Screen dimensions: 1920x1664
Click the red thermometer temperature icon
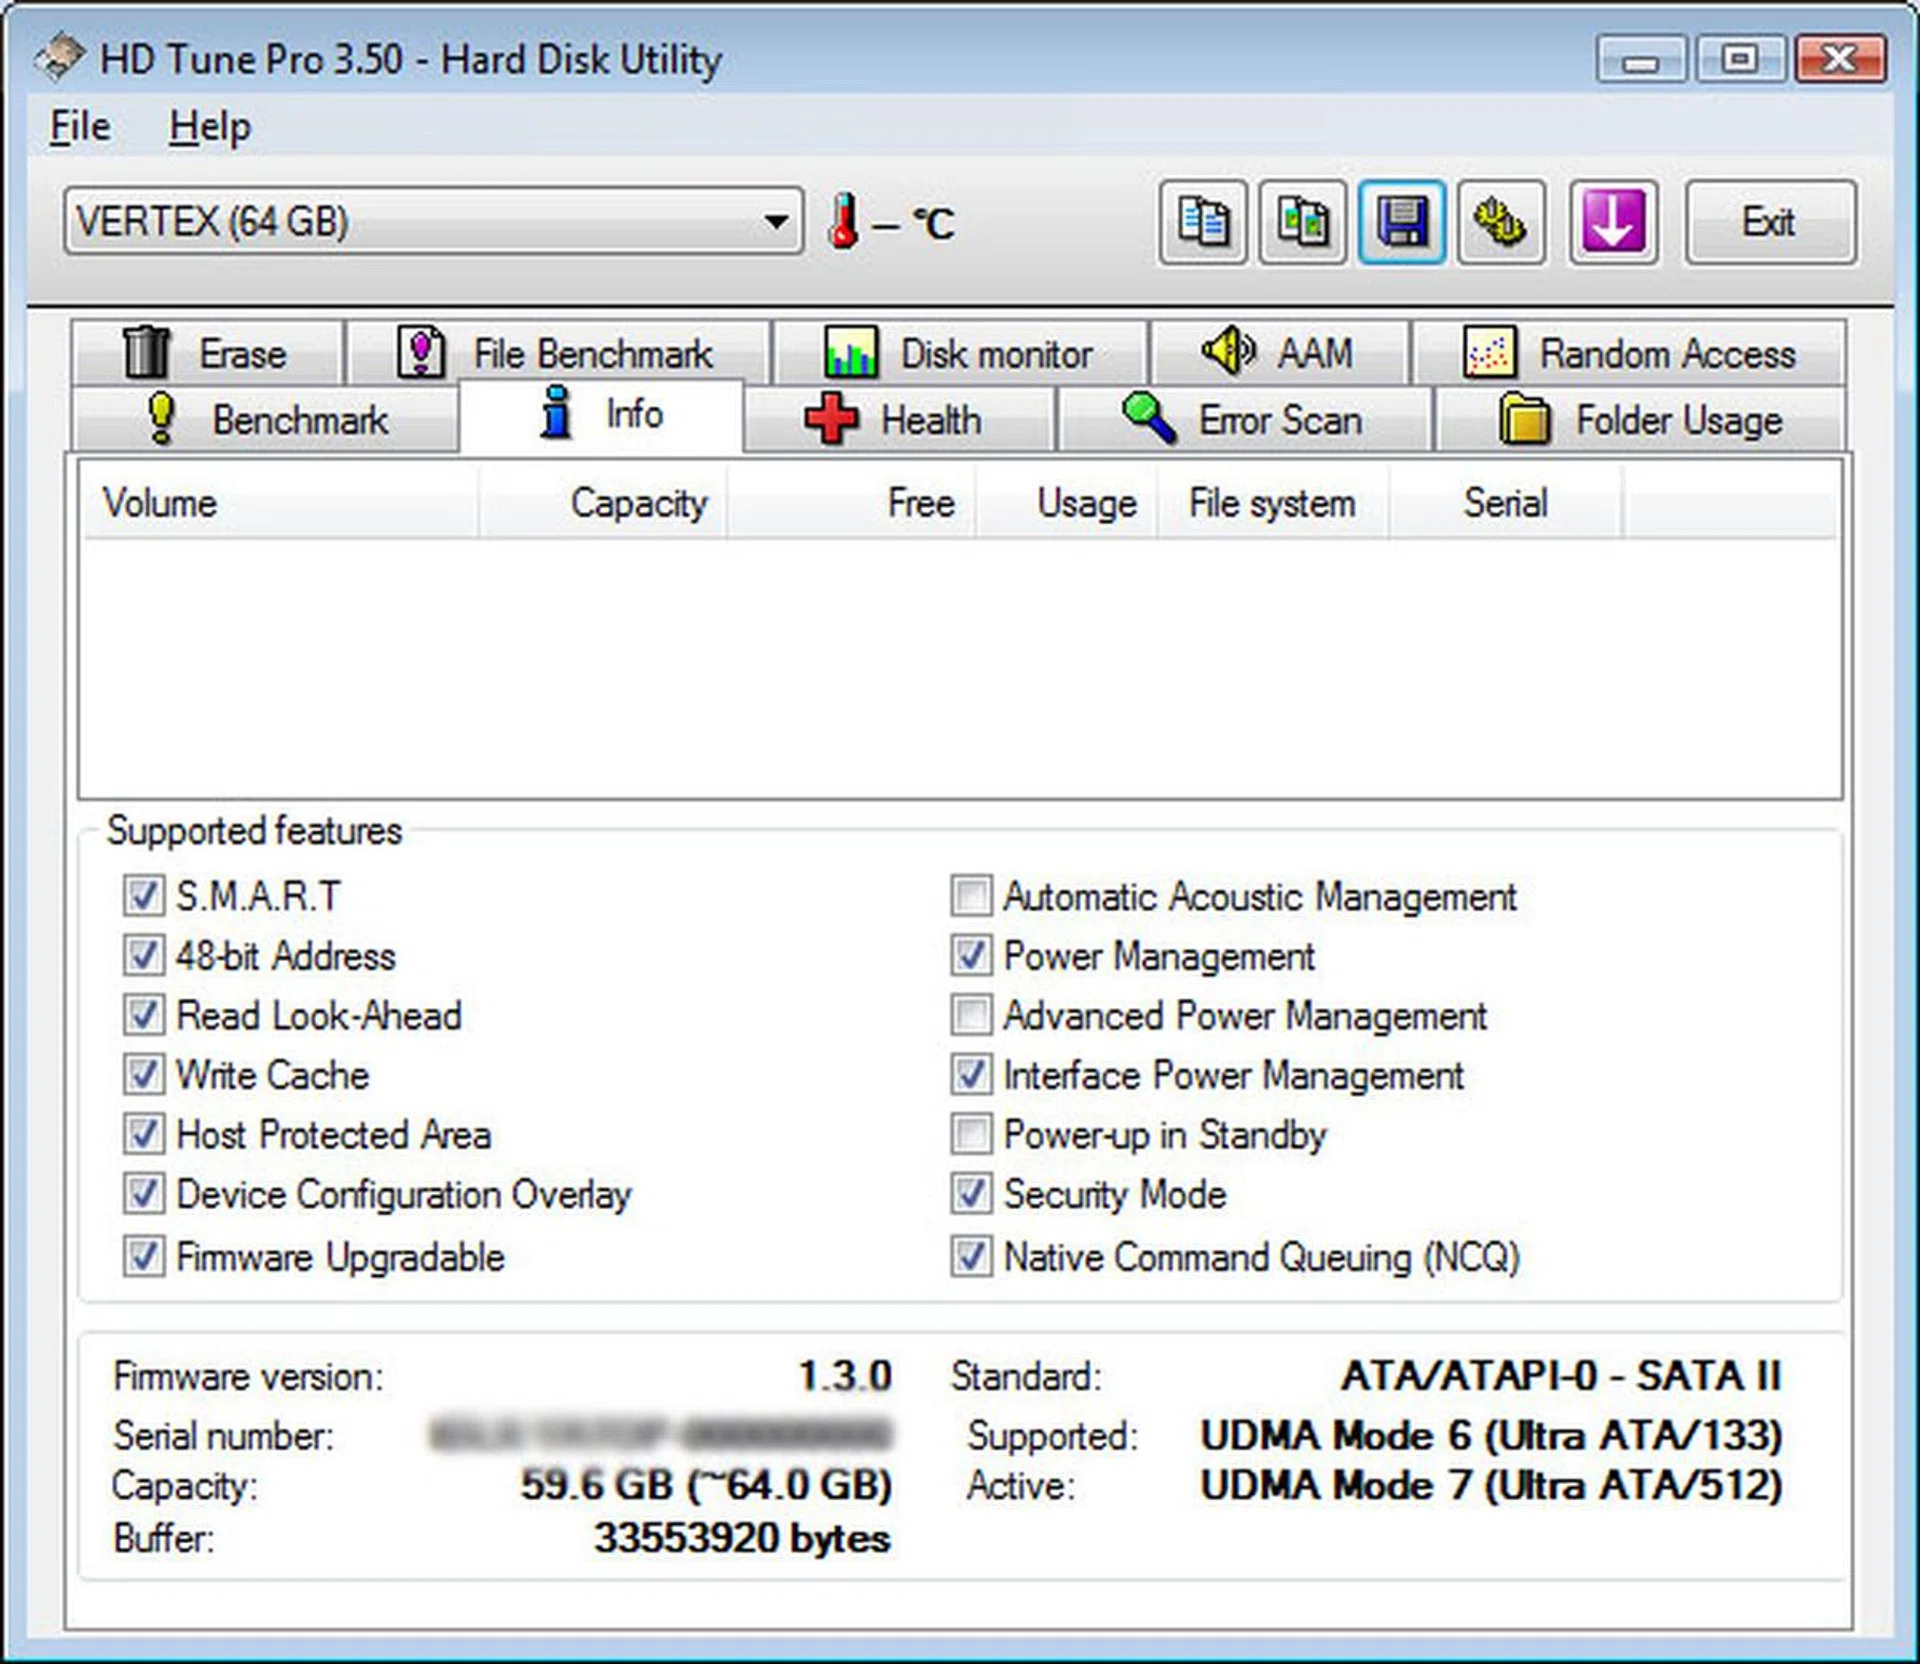(843, 222)
